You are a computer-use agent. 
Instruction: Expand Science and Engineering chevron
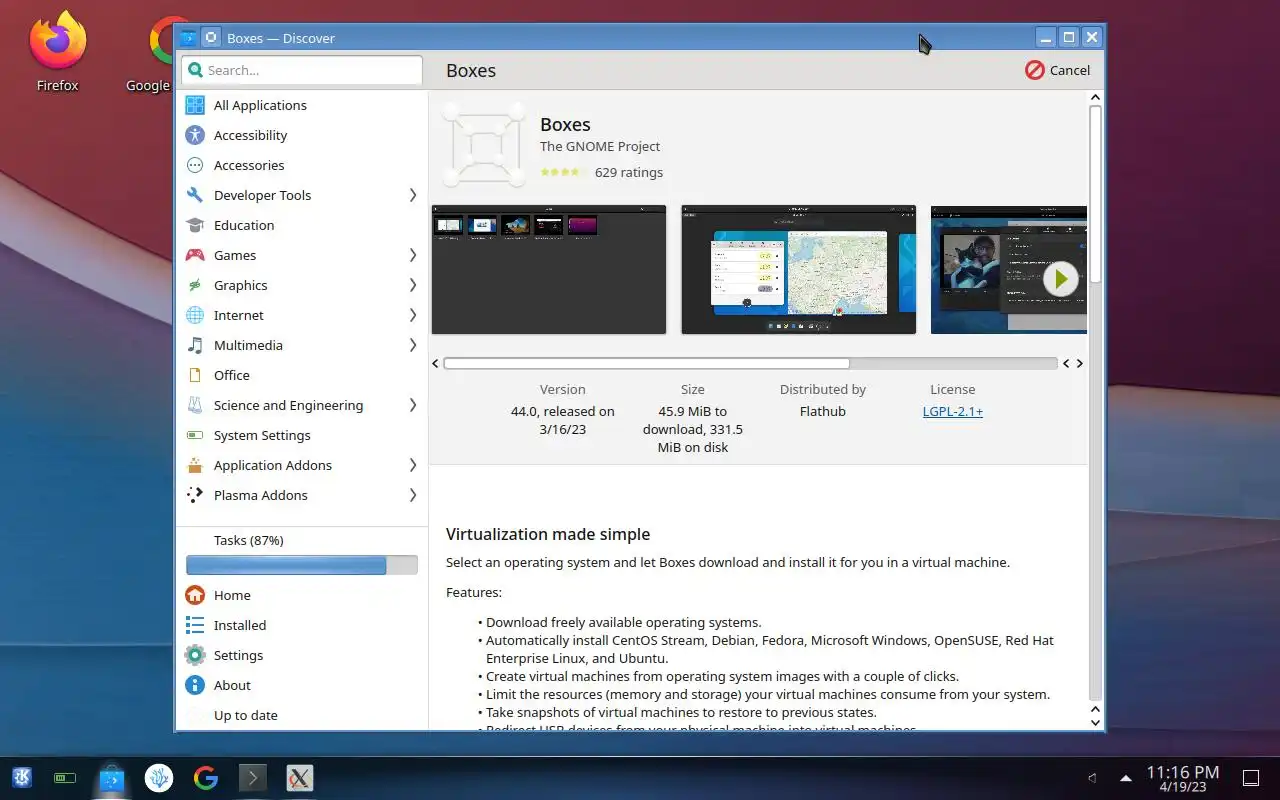point(412,405)
